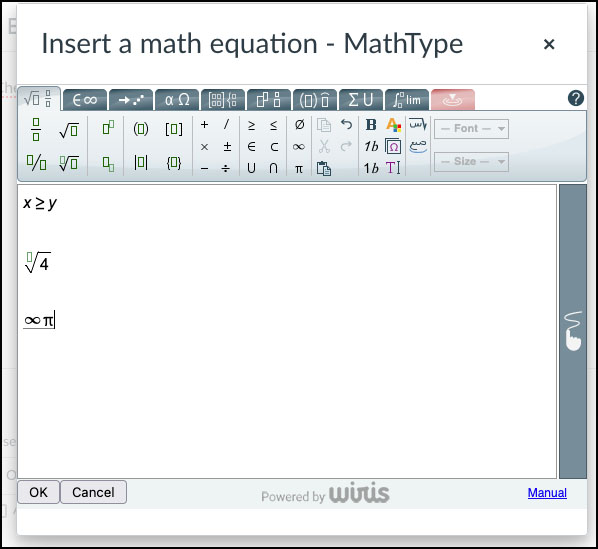Open the handwriting input panel

[573, 331]
